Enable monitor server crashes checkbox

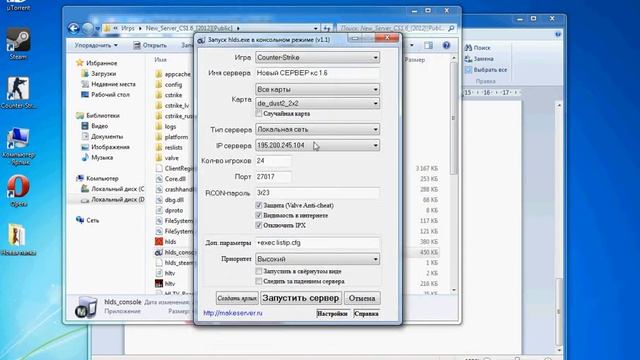pos(259,281)
